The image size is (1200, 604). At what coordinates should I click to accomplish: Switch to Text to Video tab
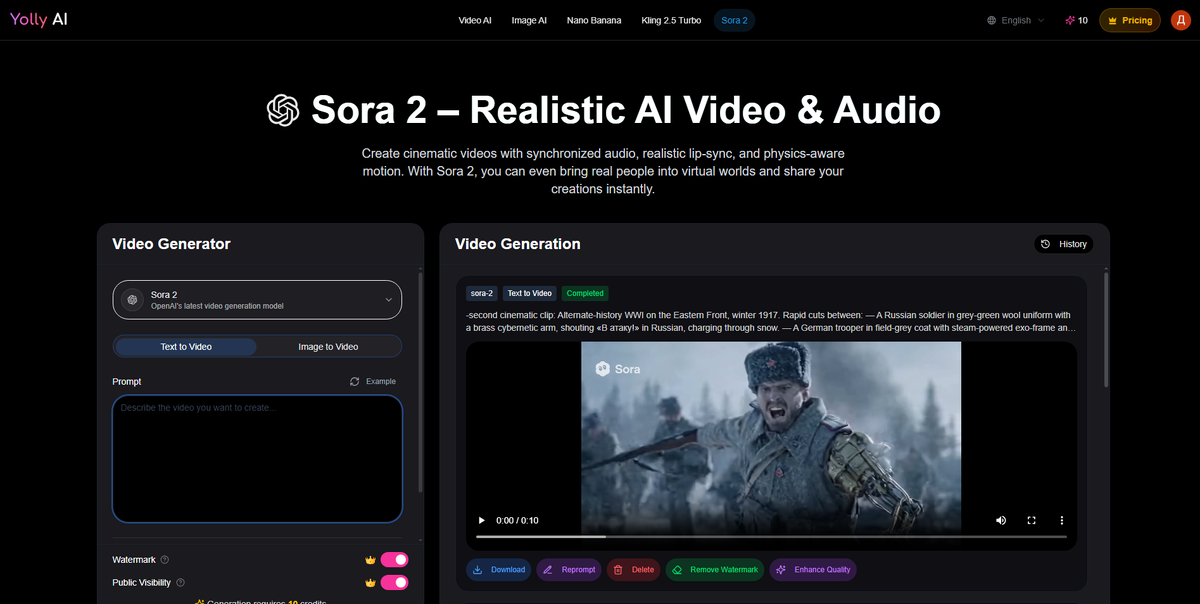coord(186,347)
